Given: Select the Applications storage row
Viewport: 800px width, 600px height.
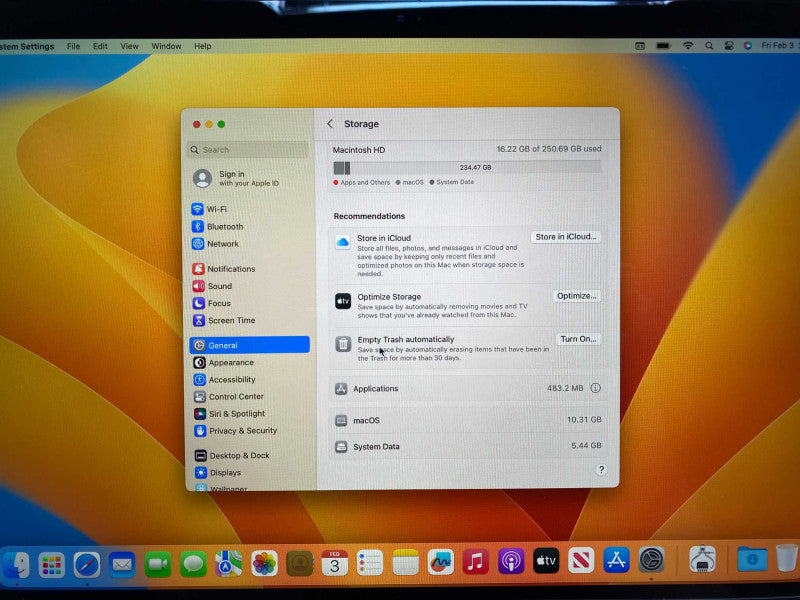Looking at the screenshot, I should click(467, 389).
